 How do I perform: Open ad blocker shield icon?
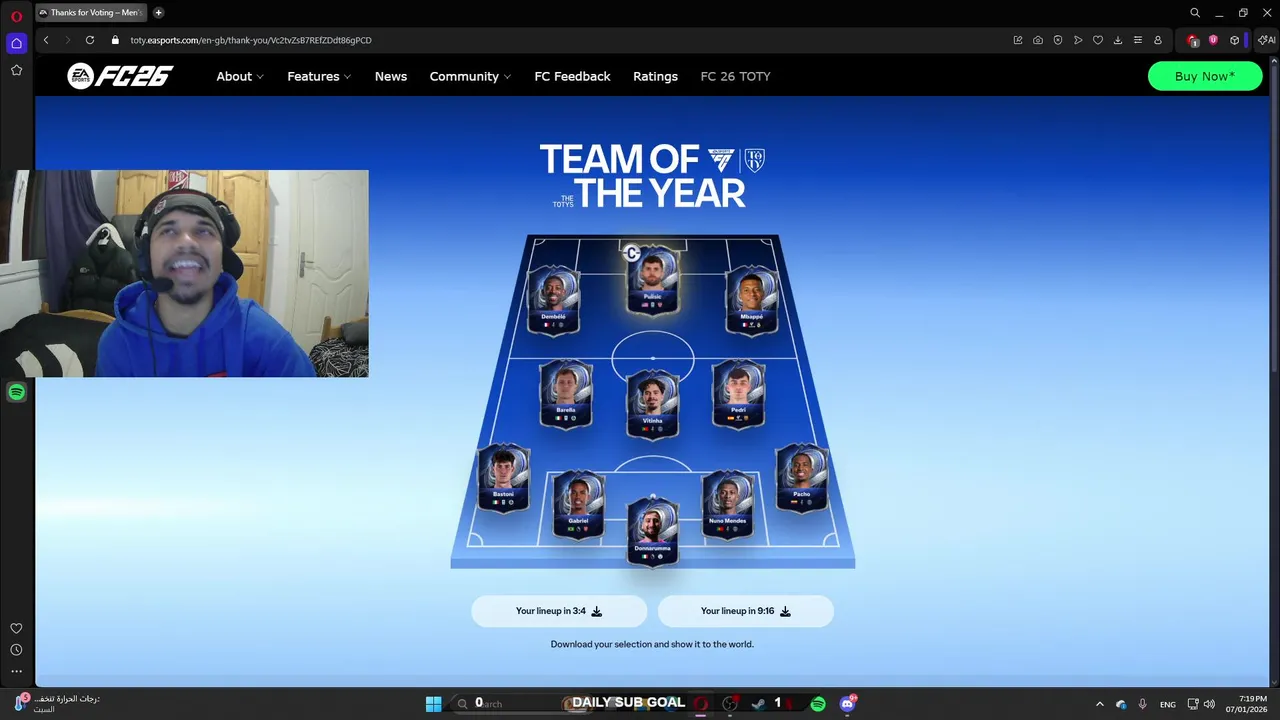1058,40
